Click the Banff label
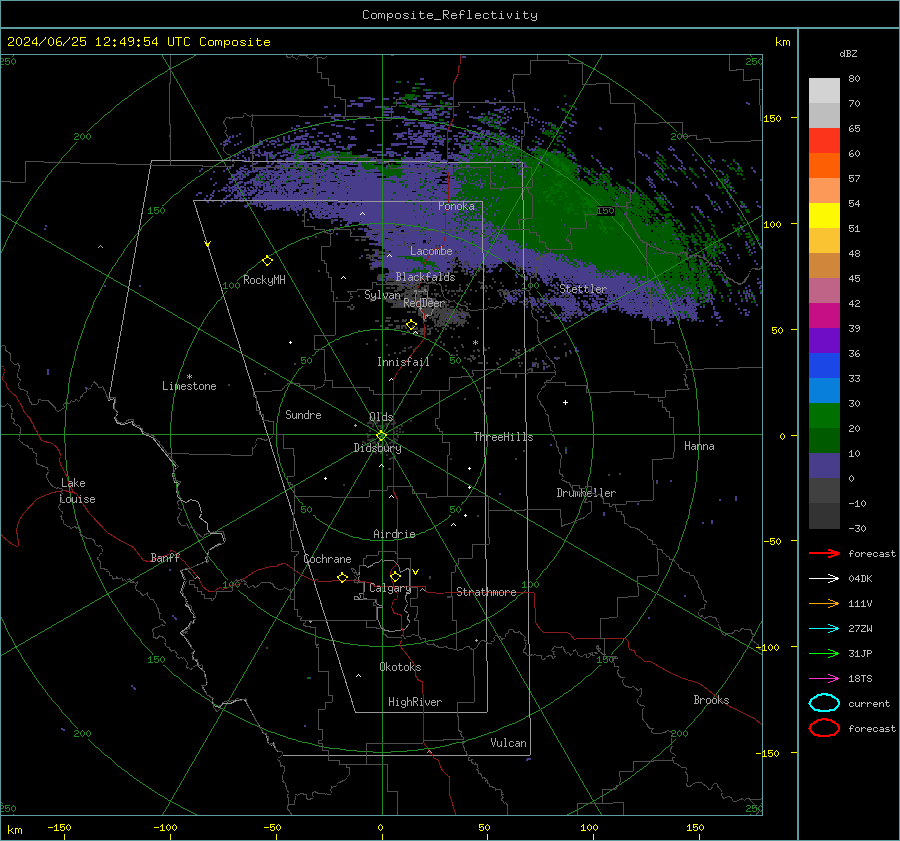900x841 pixels. coord(165,557)
